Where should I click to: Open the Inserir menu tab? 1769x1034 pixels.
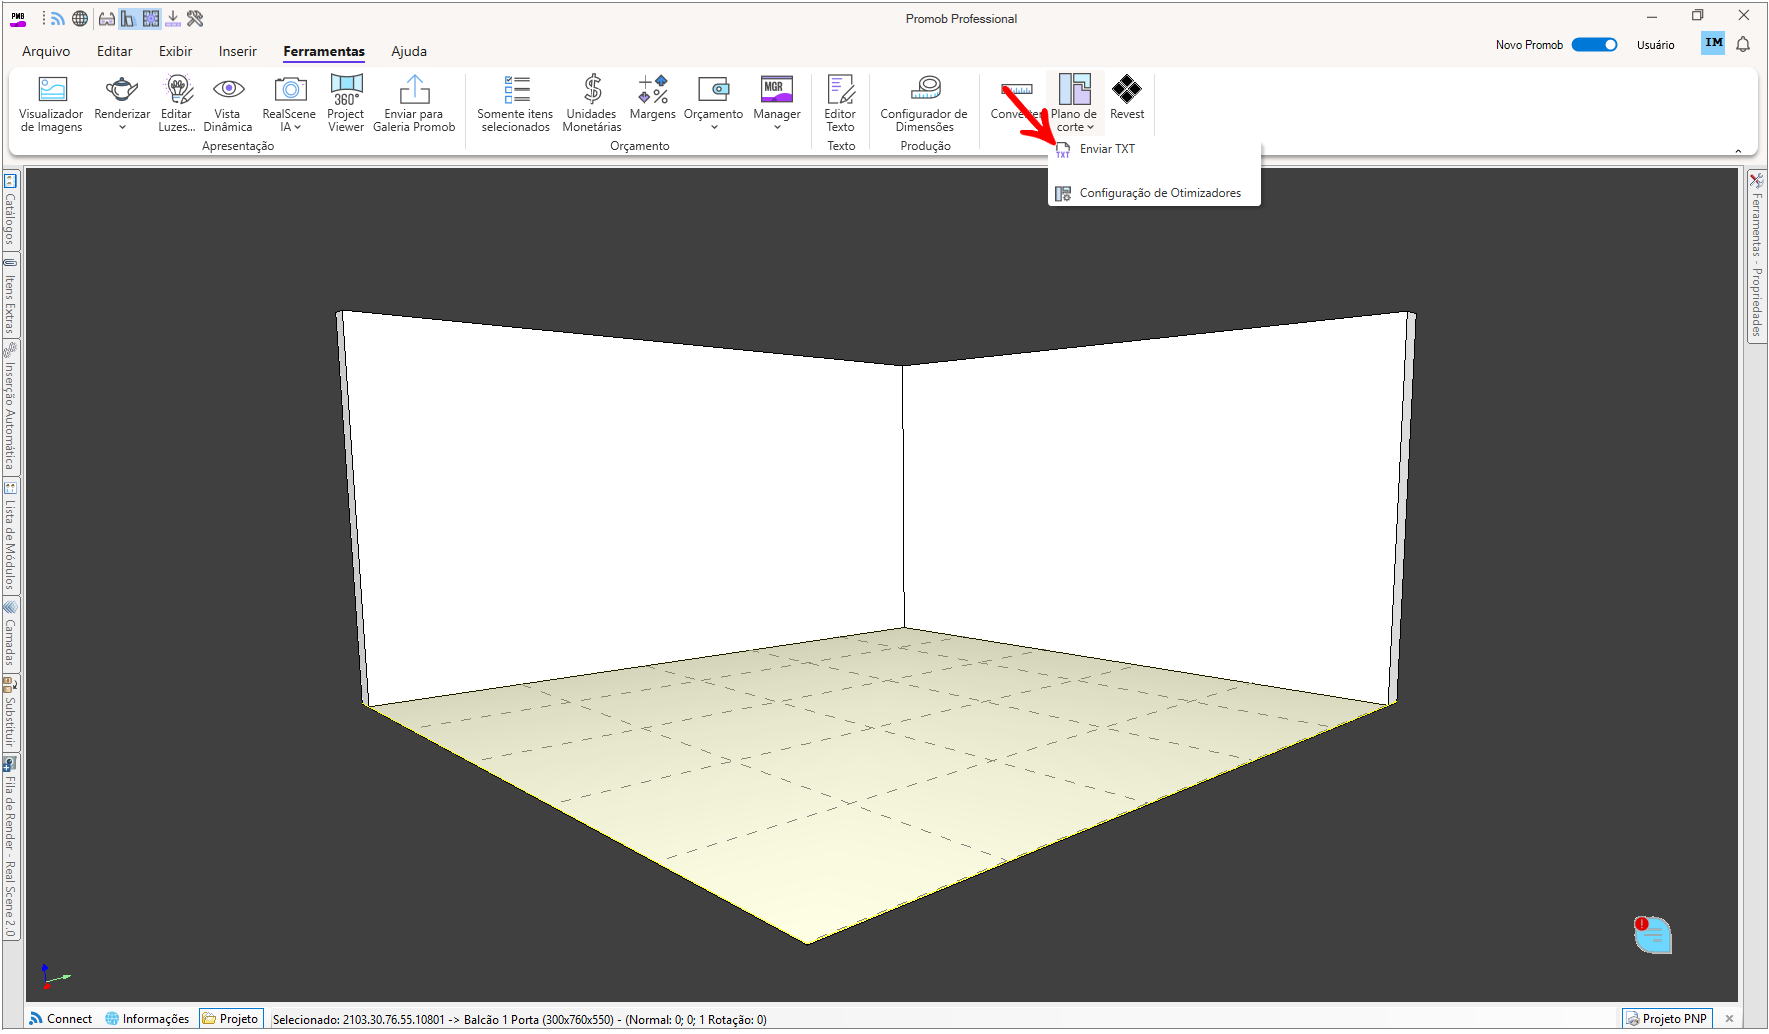tap(238, 51)
